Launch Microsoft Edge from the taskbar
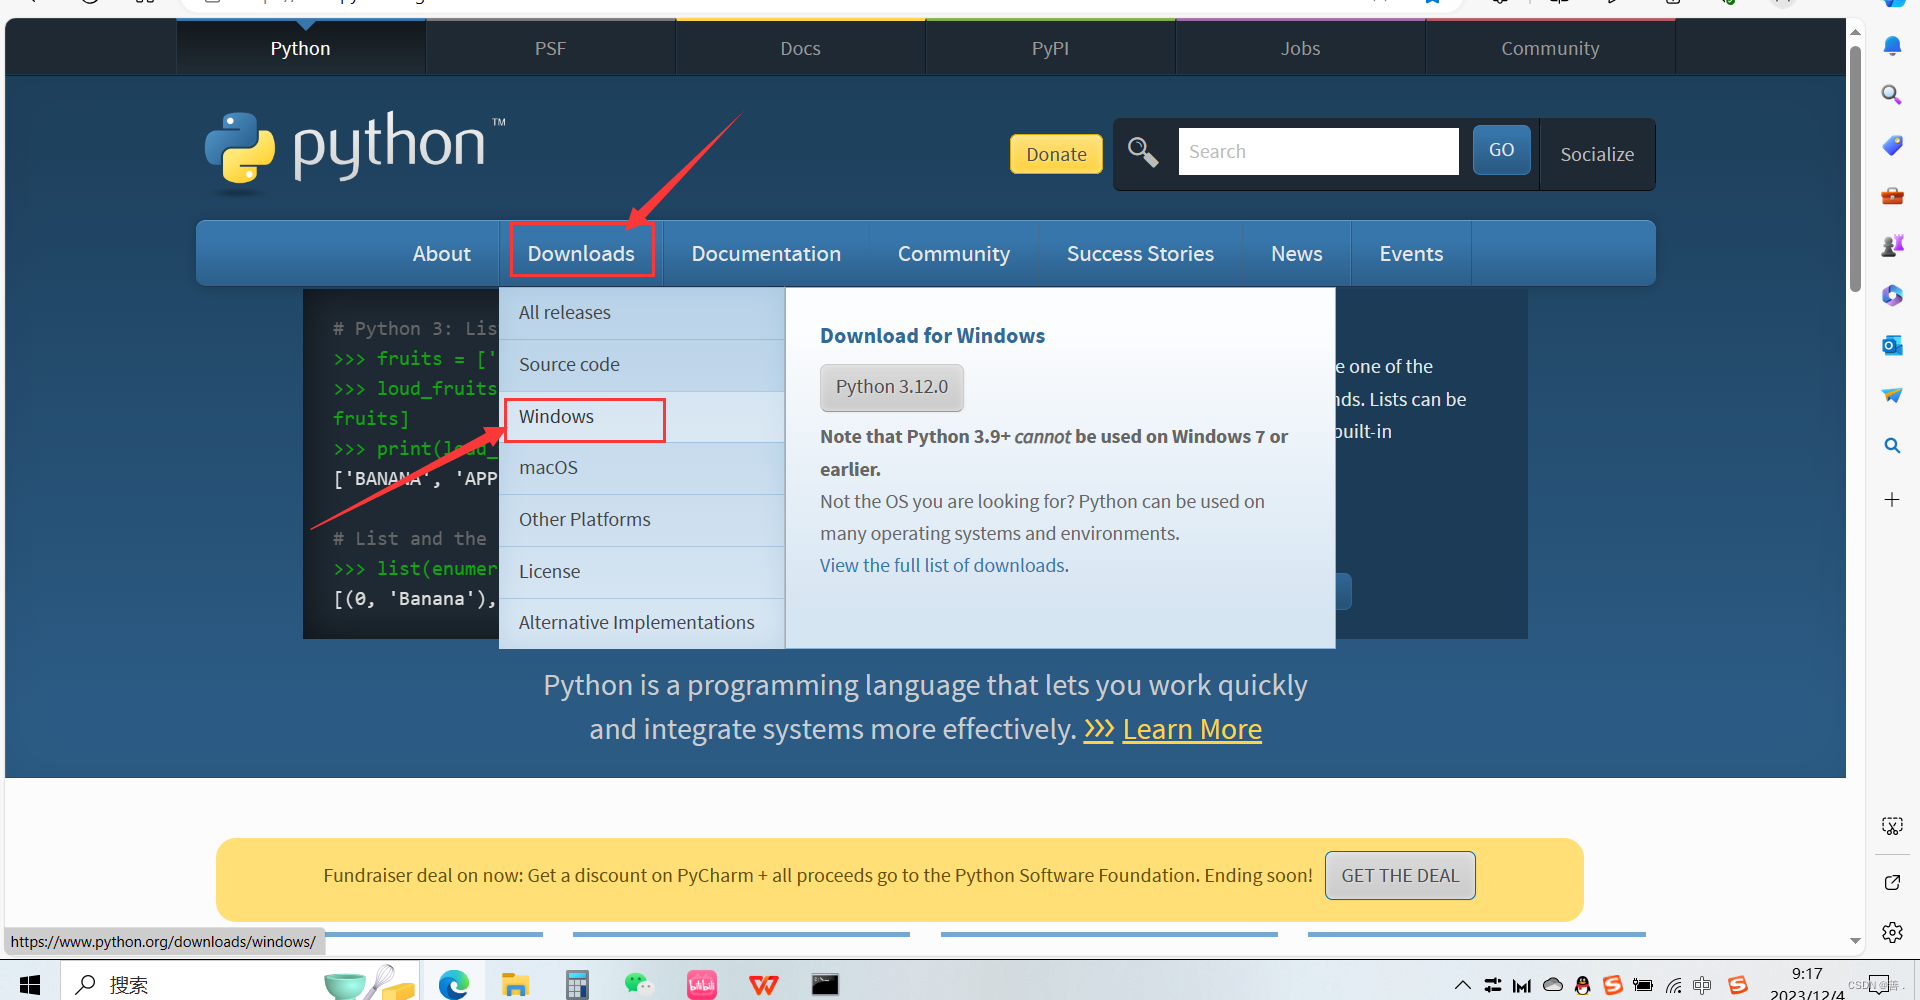The height and width of the screenshot is (1000, 1920). point(454,985)
